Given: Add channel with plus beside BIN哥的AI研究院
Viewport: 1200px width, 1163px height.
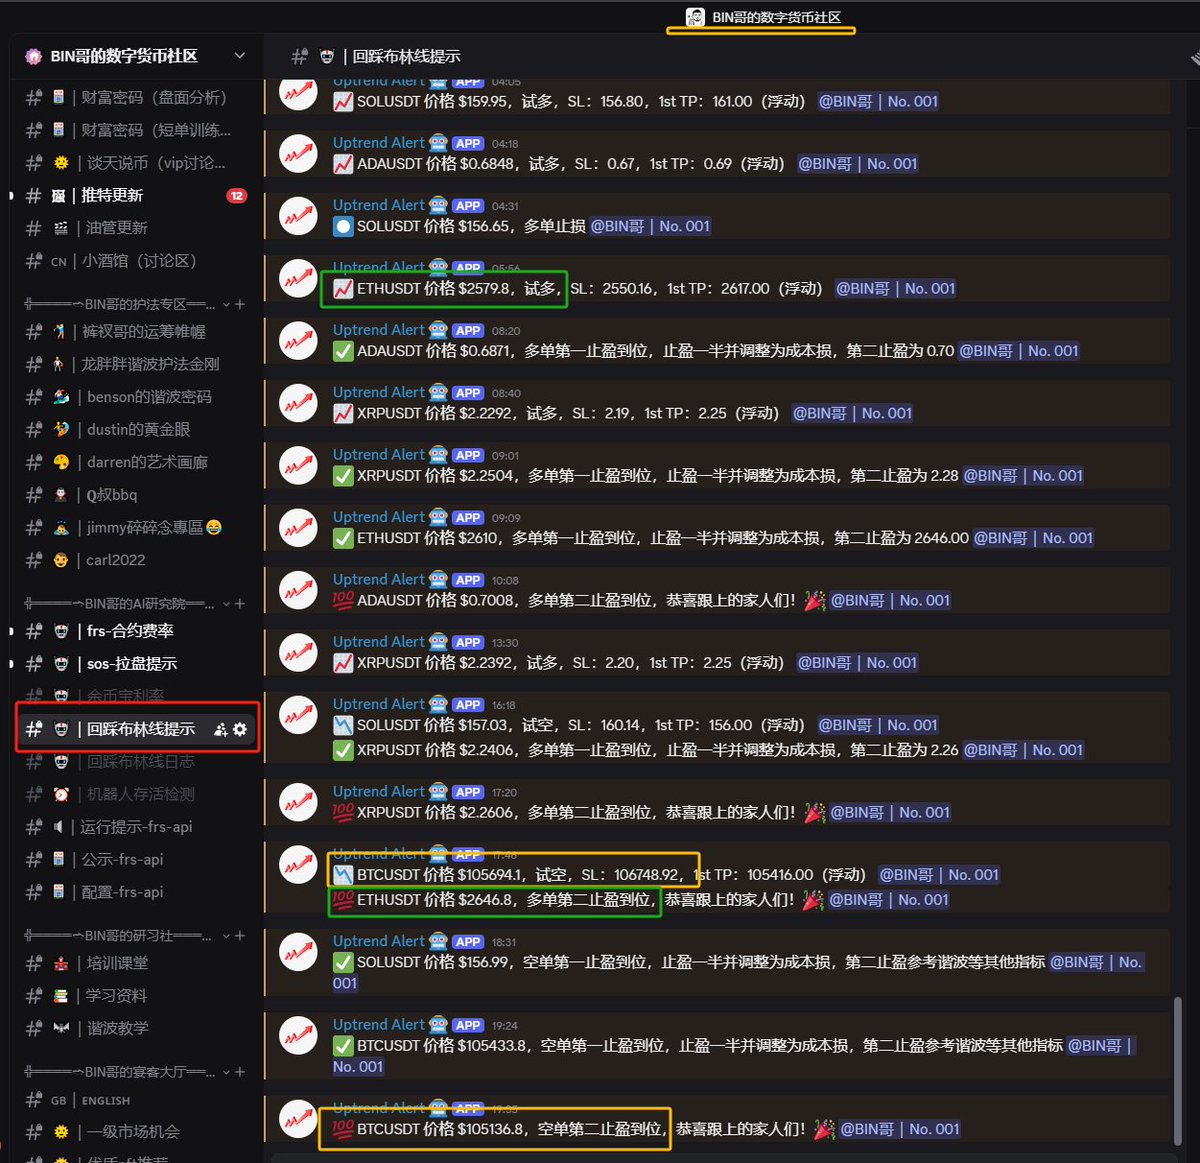Looking at the screenshot, I should 240,603.
